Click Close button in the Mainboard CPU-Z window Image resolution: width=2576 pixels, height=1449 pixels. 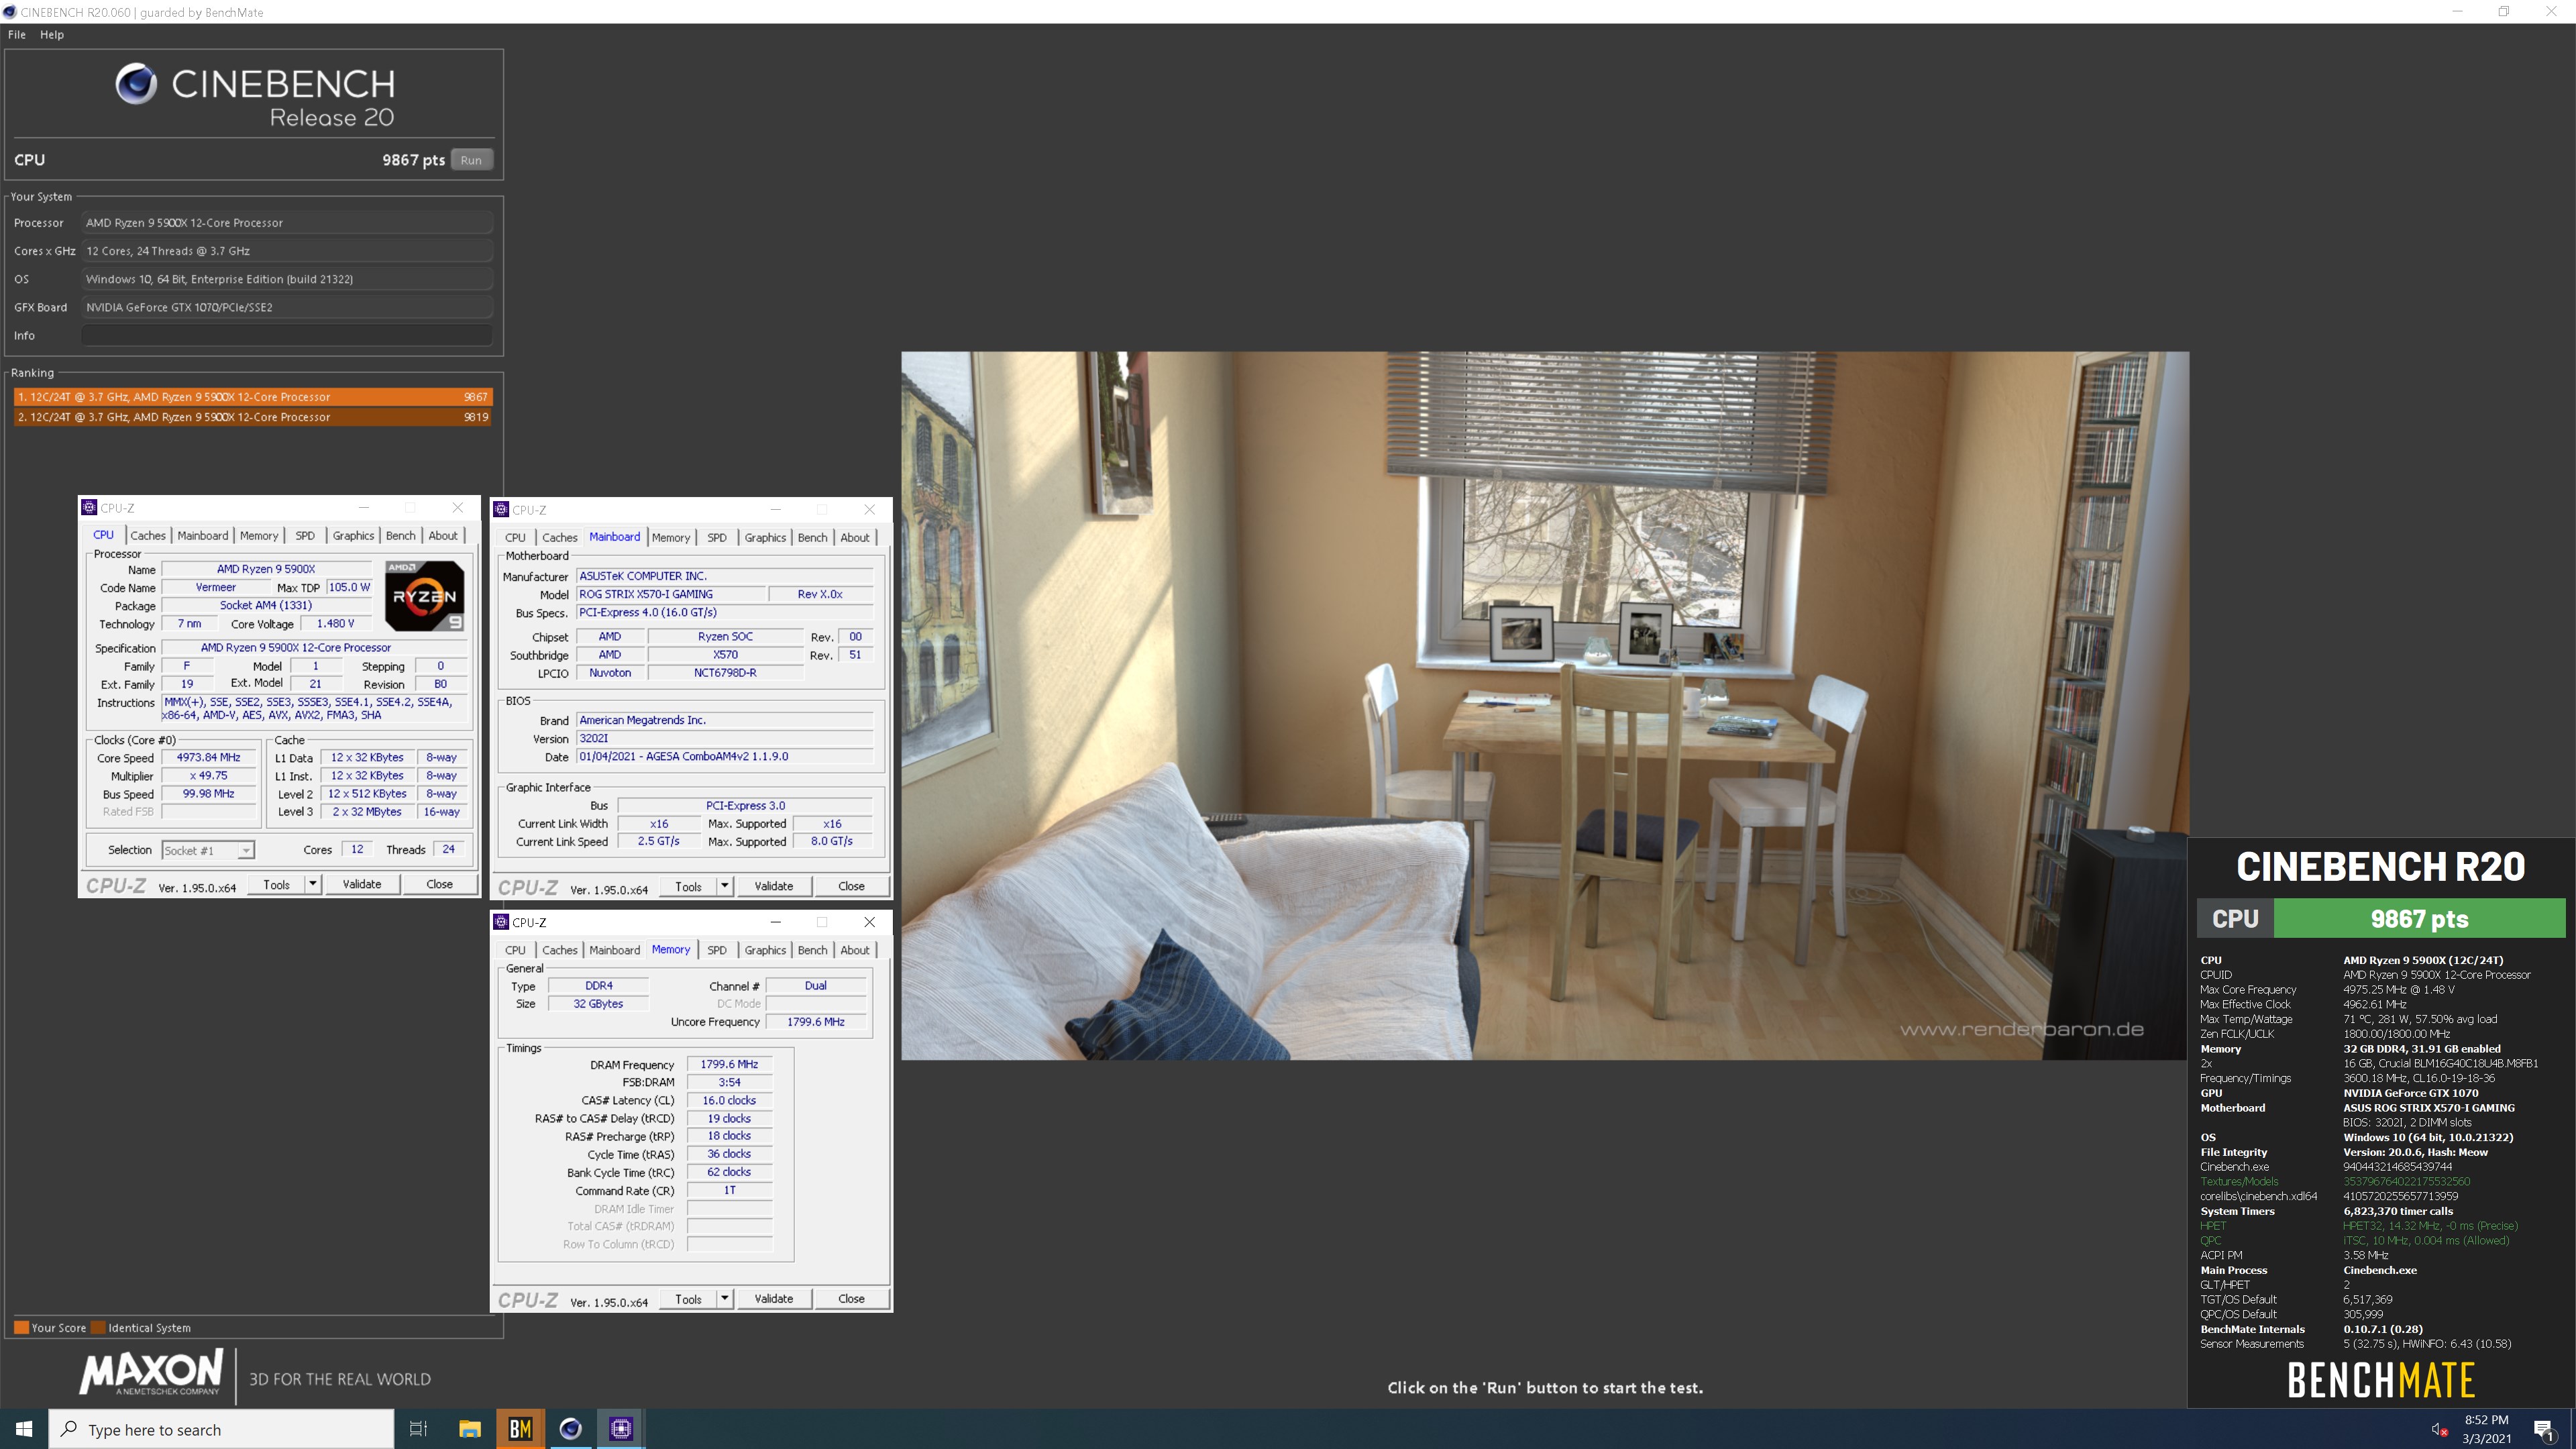[x=852, y=886]
